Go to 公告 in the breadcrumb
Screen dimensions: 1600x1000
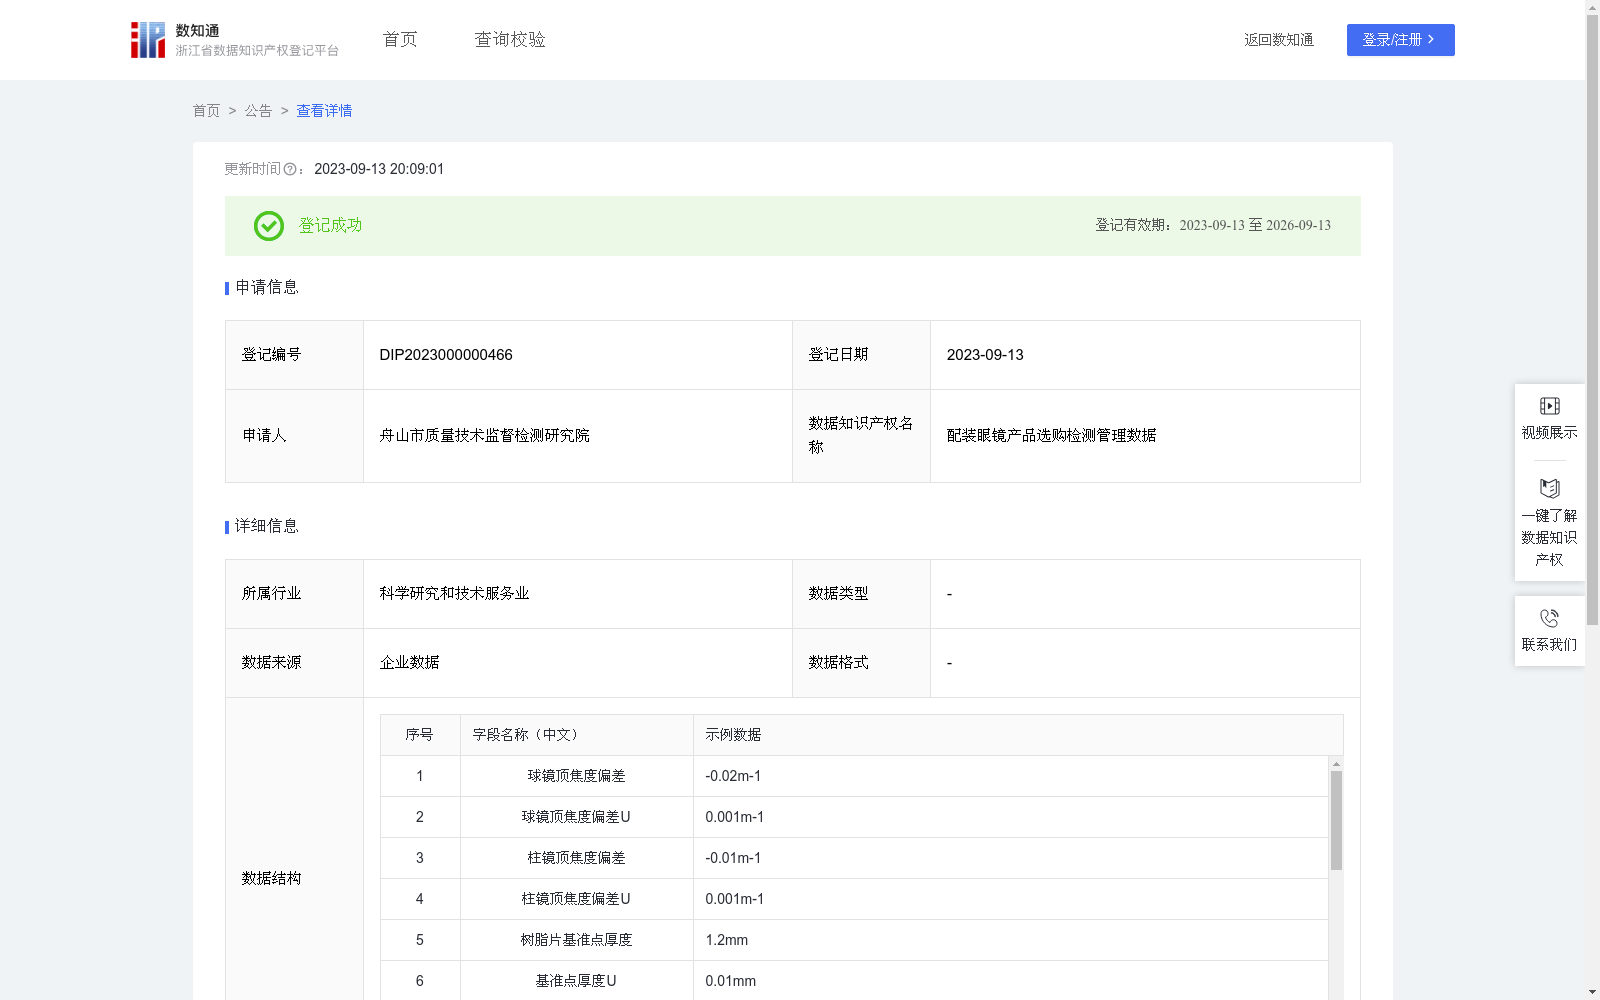coord(258,111)
